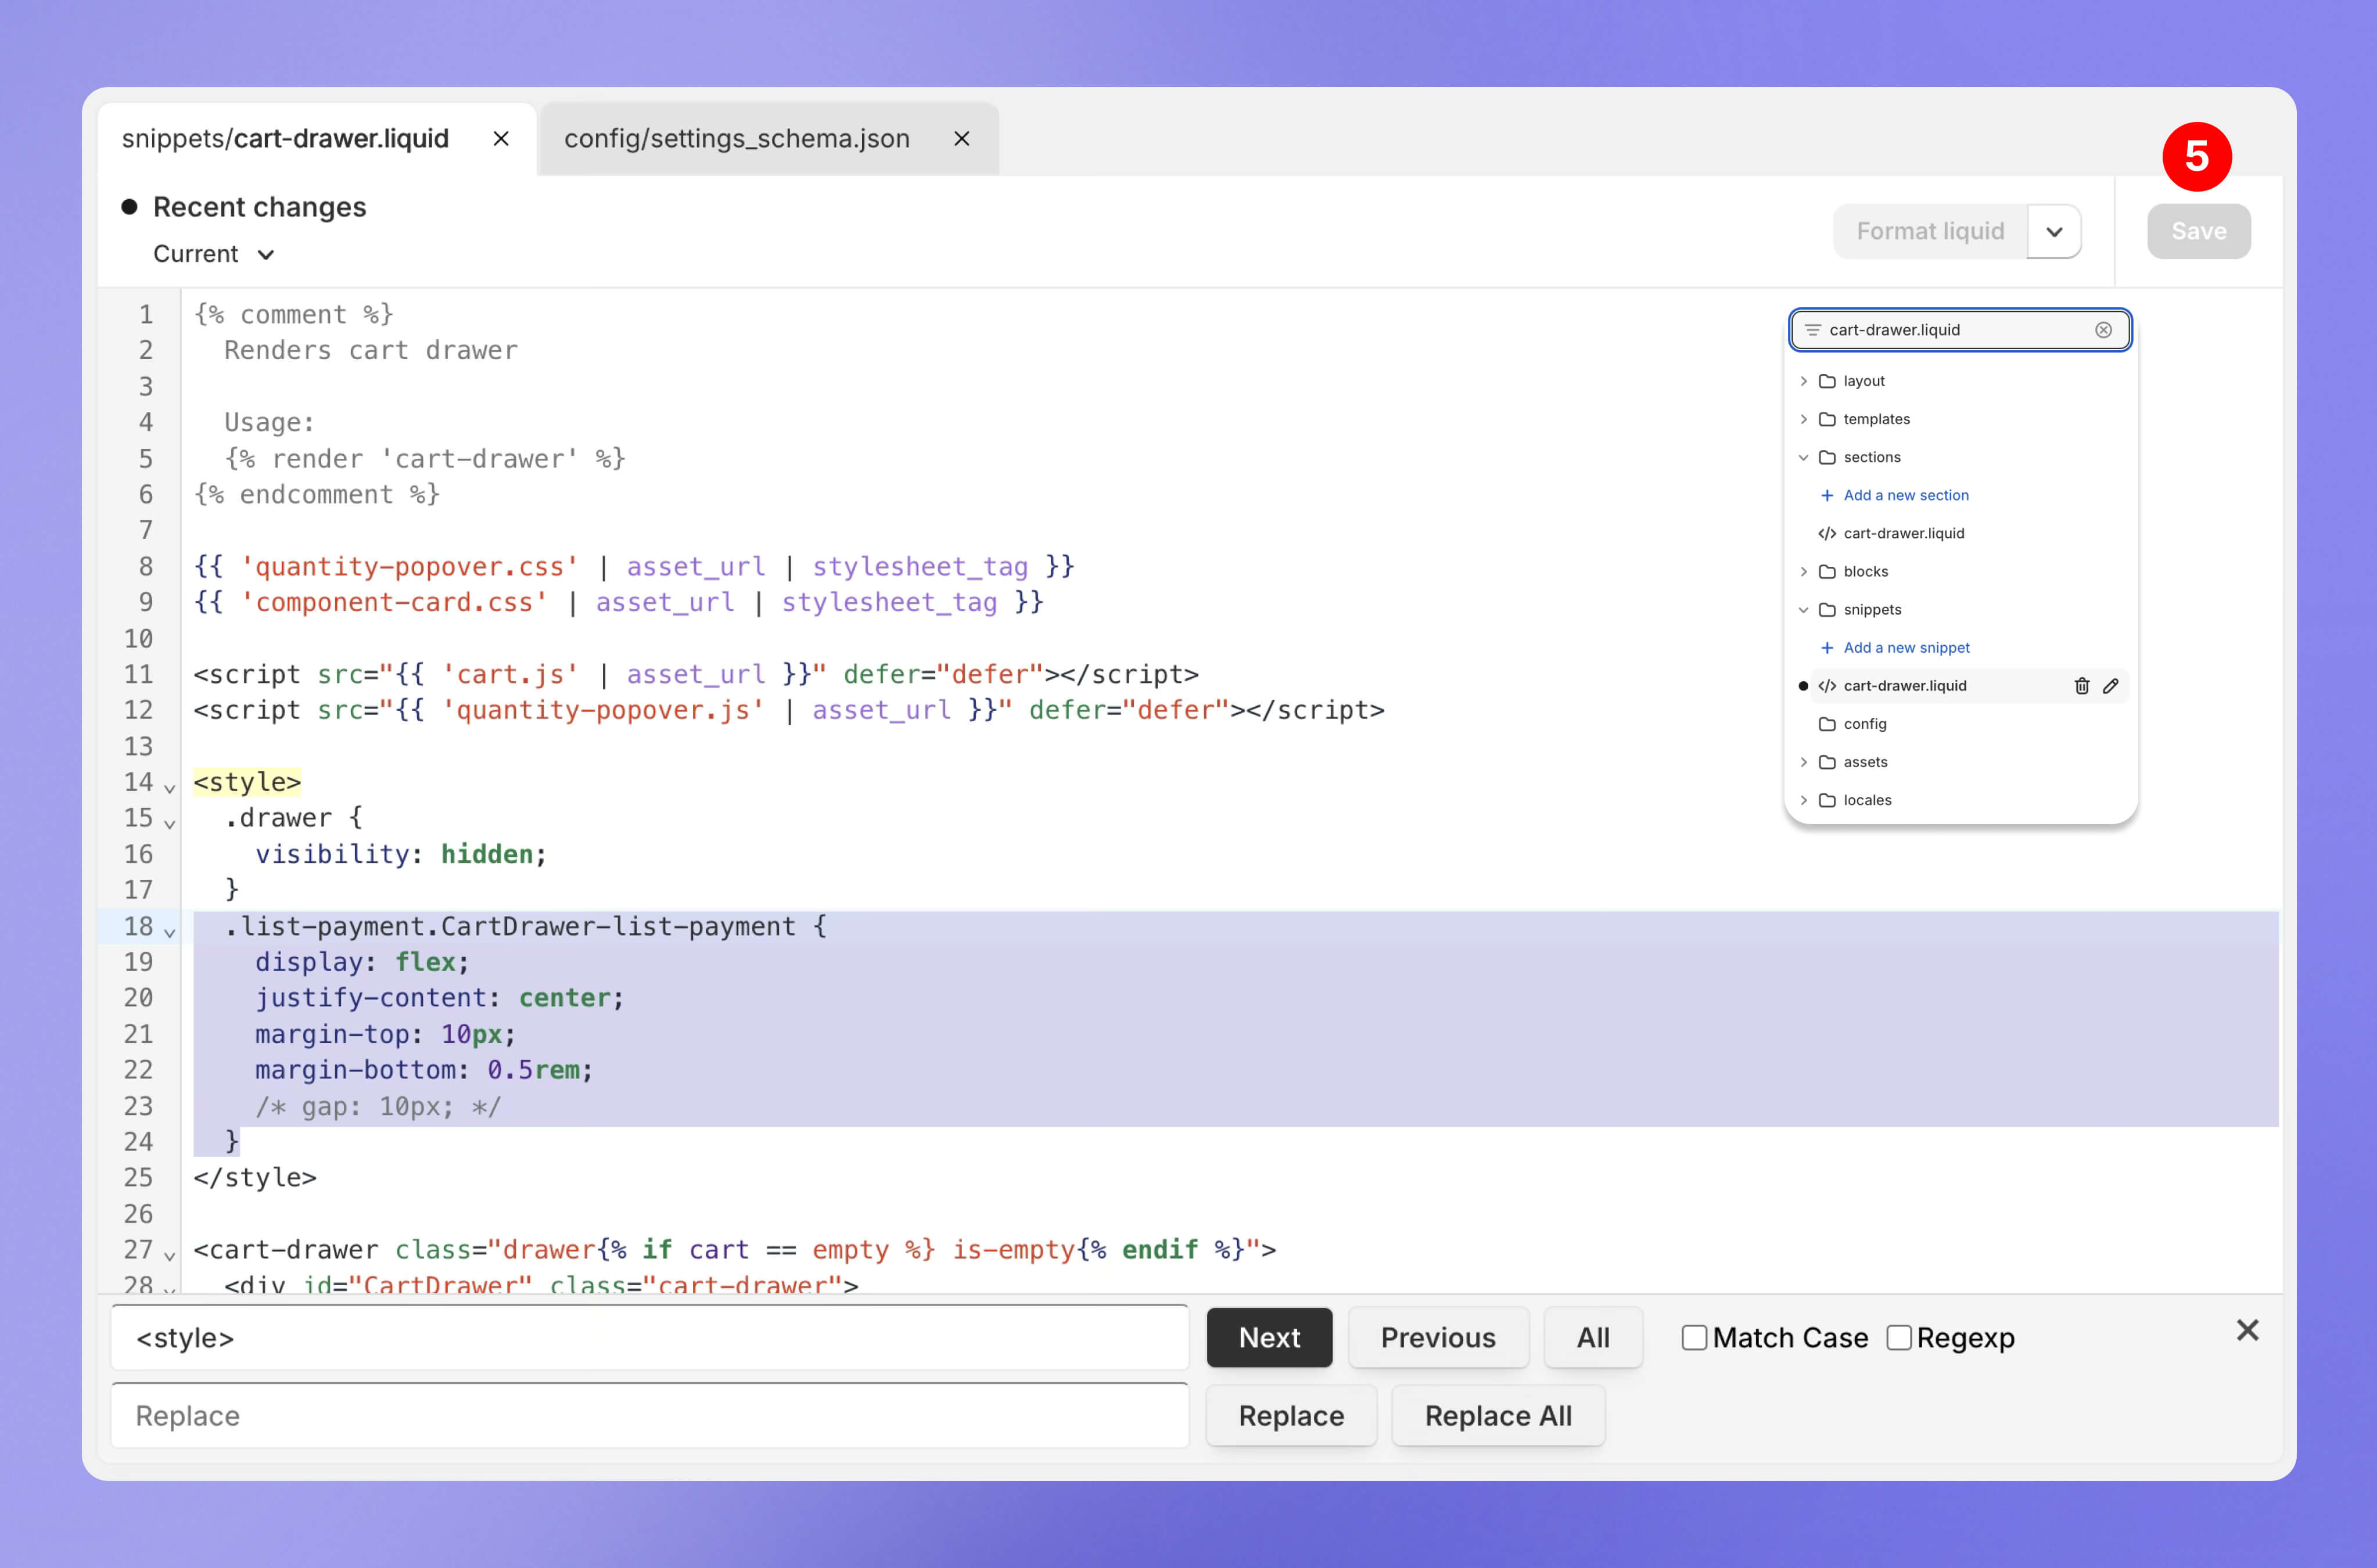This screenshot has width=2377, height=1568.
Task: Collapse the snippets folder
Action: click(x=1803, y=610)
